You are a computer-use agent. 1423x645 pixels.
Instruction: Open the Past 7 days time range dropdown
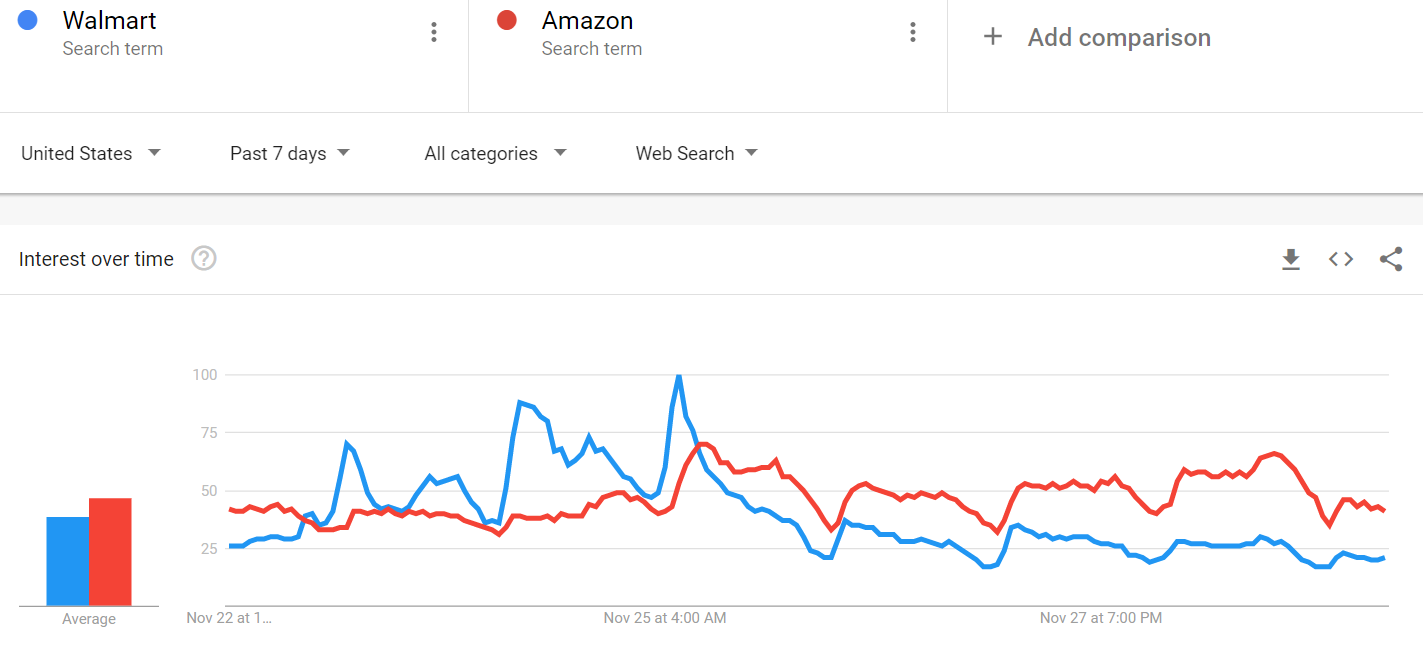[x=290, y=153]
